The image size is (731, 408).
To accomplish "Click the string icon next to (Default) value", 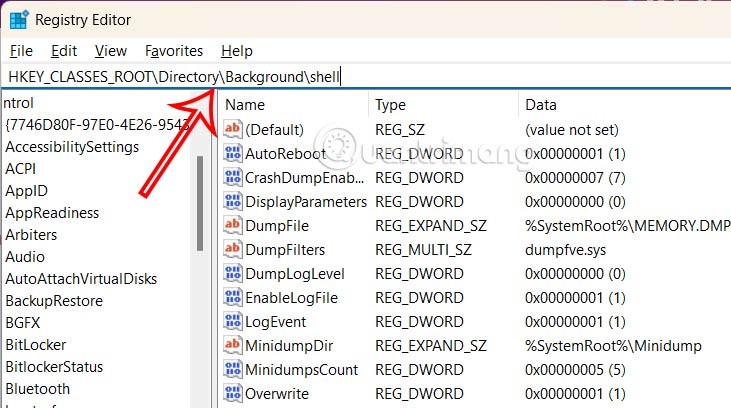I will pos(232,129).
